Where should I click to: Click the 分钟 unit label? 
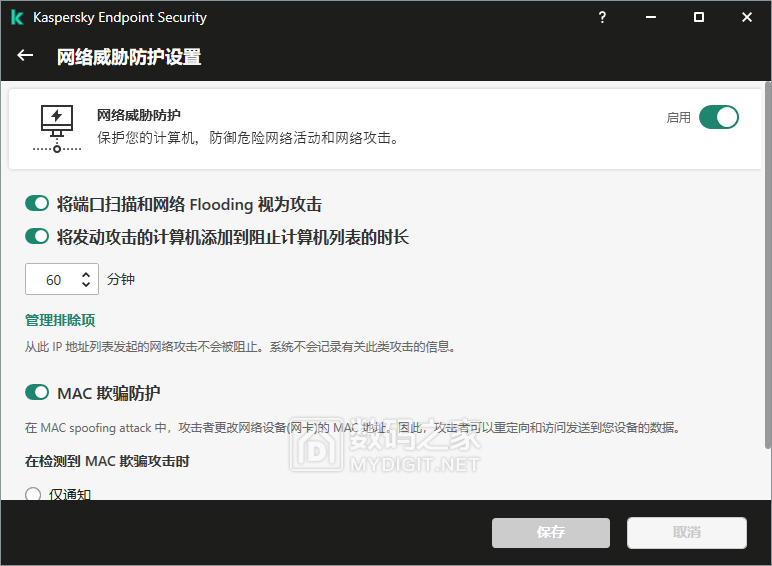(121, 279)
